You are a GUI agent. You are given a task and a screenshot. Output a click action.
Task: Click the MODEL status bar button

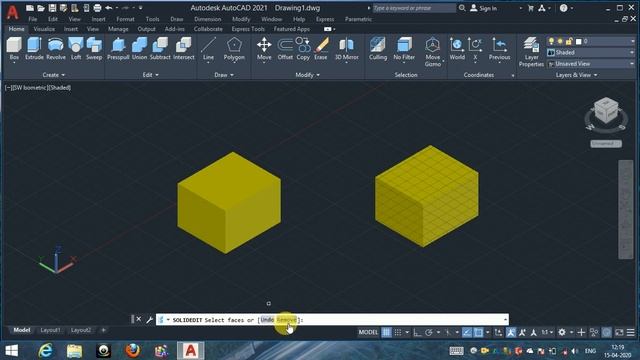[368, 332]
